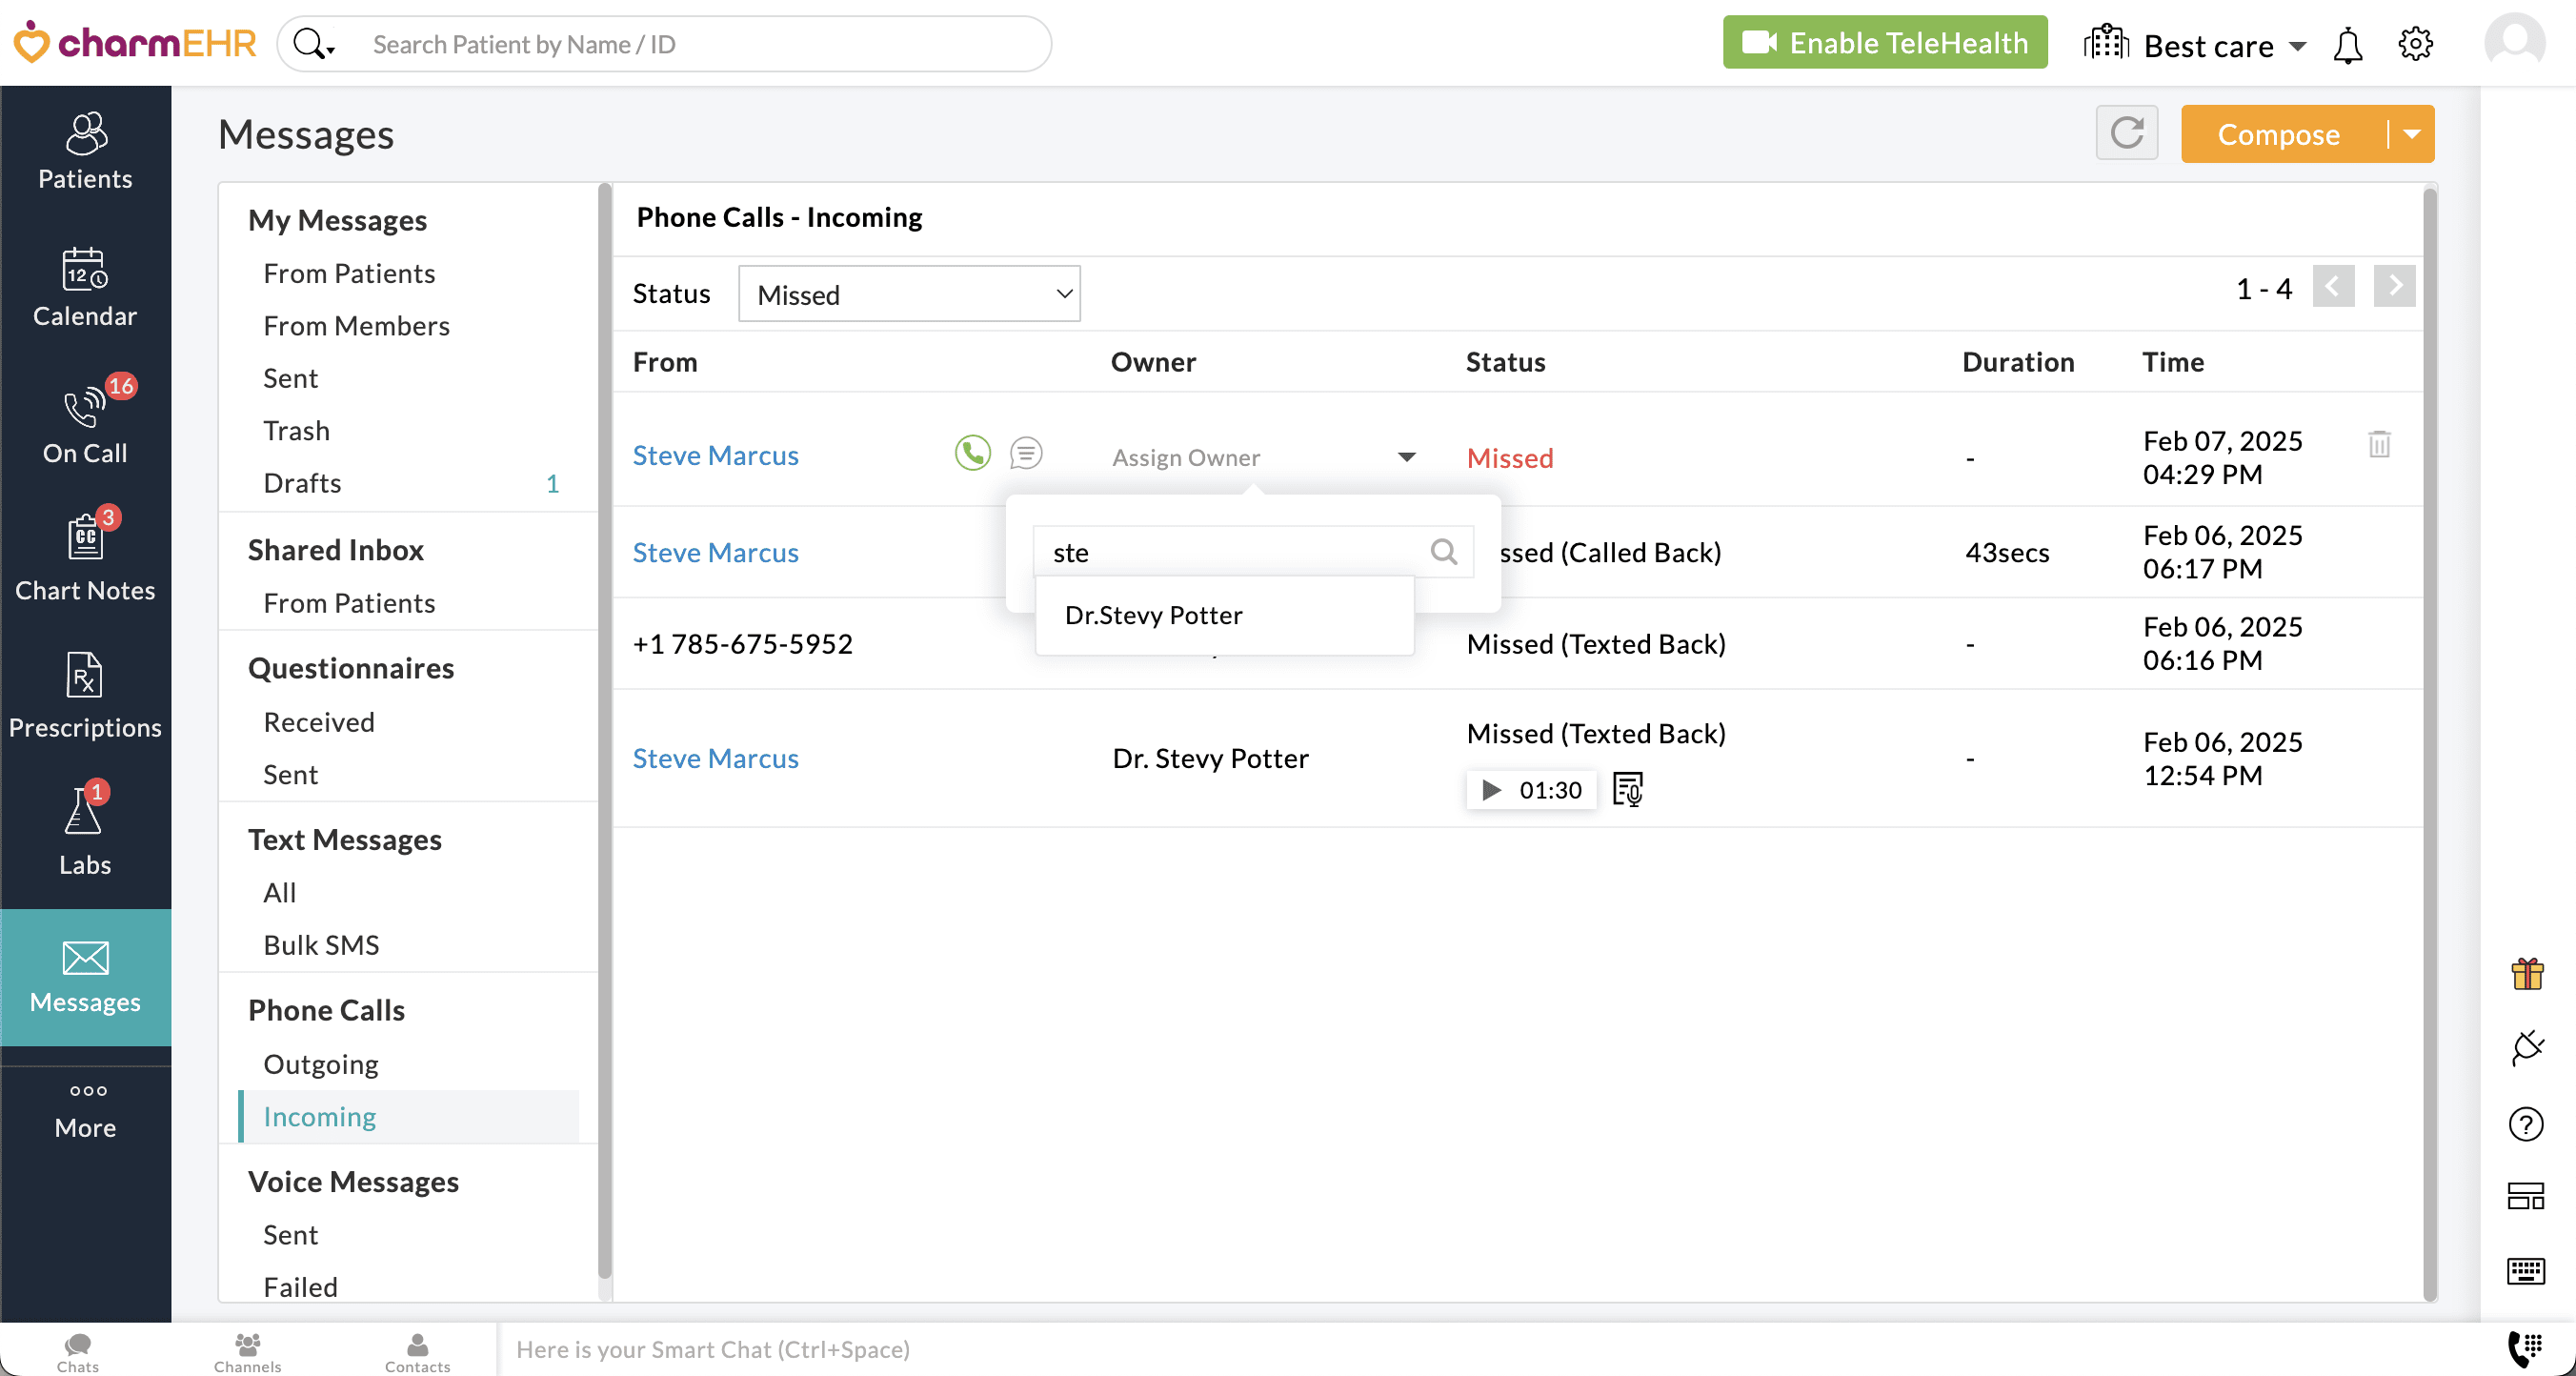Delete the Feb 07 missed call entry
2576x1376 pixels.
(x=2379, y=446)
